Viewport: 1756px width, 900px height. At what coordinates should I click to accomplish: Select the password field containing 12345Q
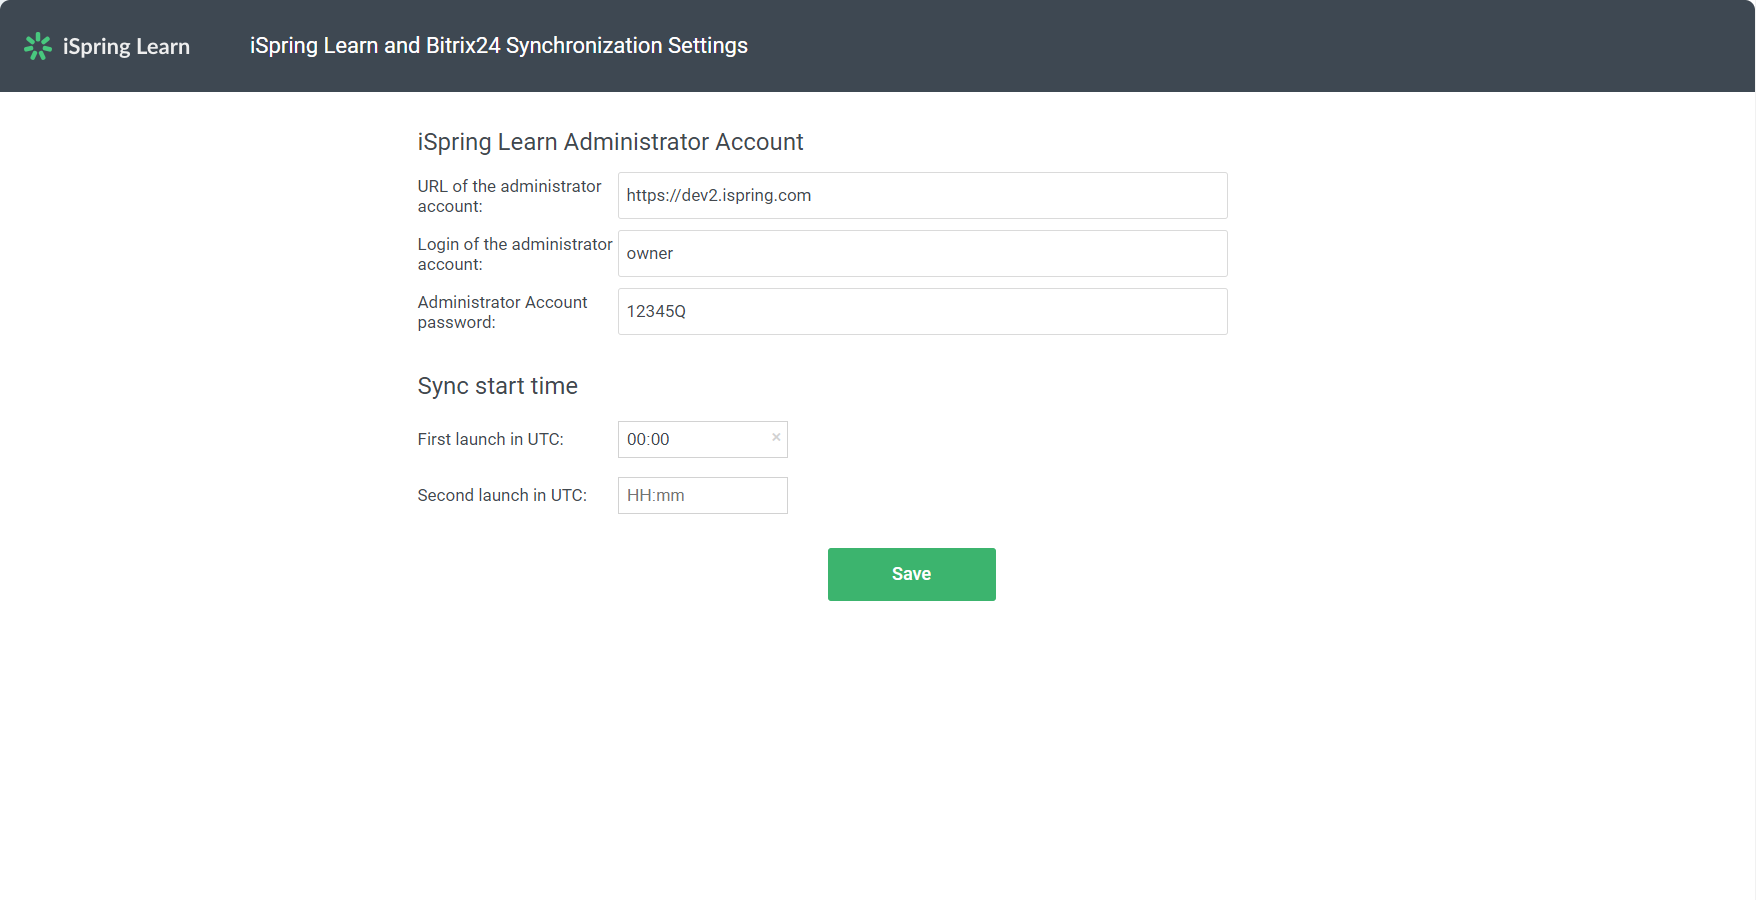click(x=922, y=312)
